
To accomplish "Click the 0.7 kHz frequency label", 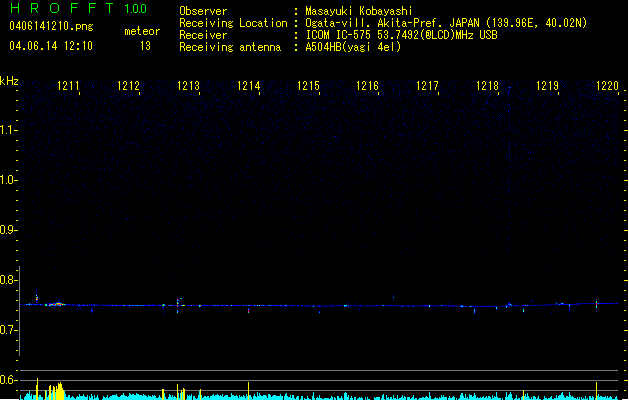I will coord(8,330).
